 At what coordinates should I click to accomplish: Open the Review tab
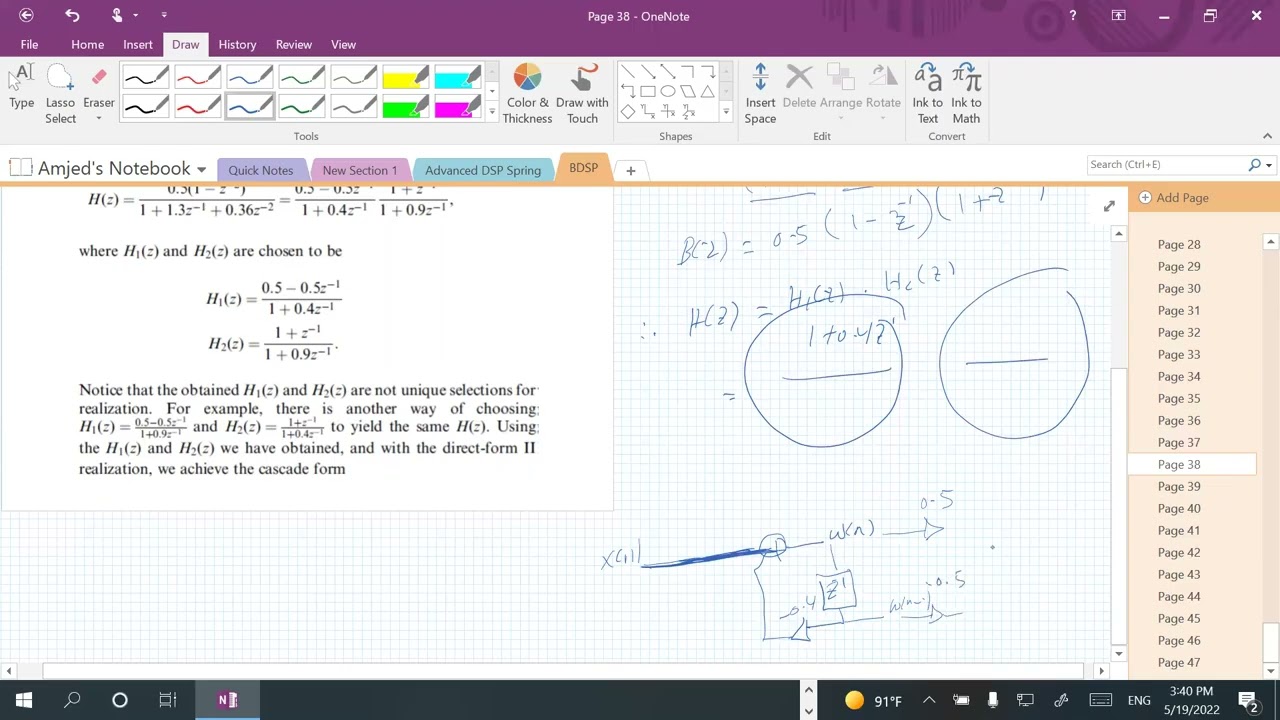pos(294,44)
